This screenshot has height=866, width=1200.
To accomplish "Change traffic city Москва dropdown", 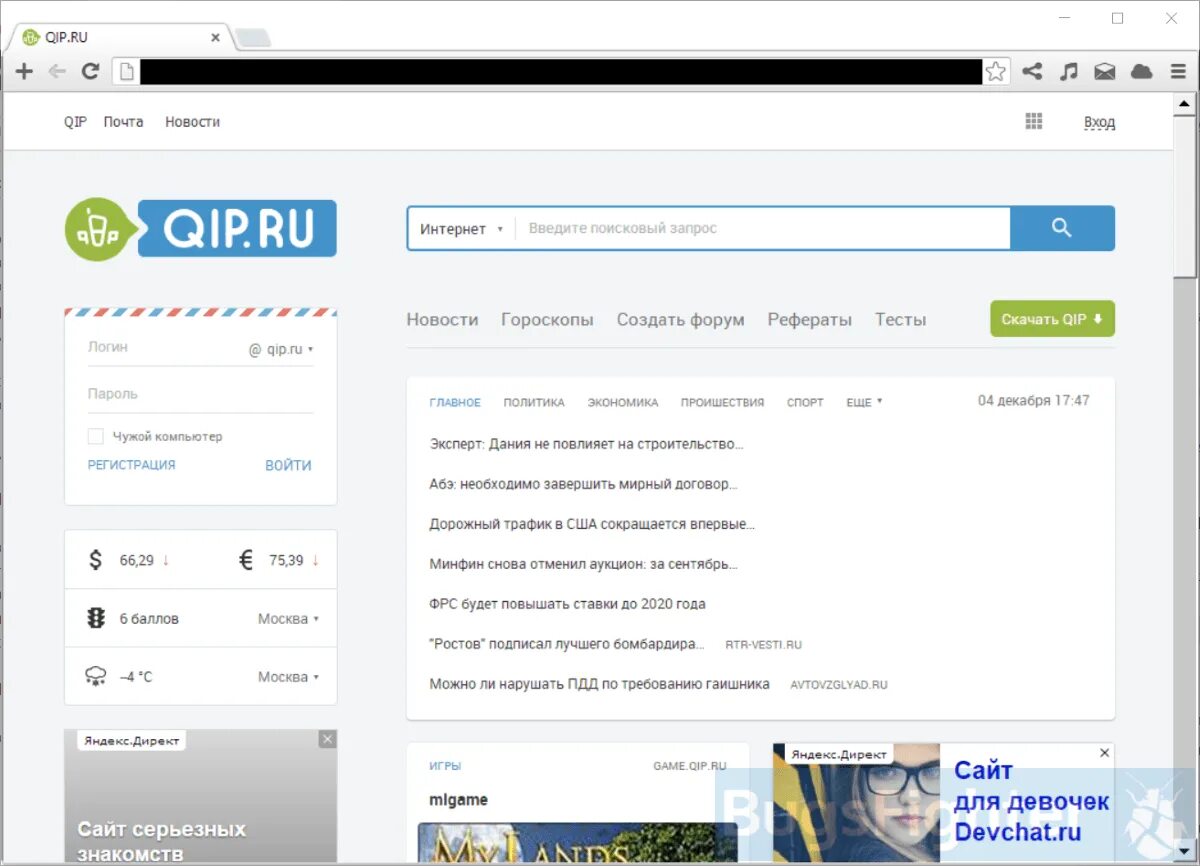I will point(288,618).
